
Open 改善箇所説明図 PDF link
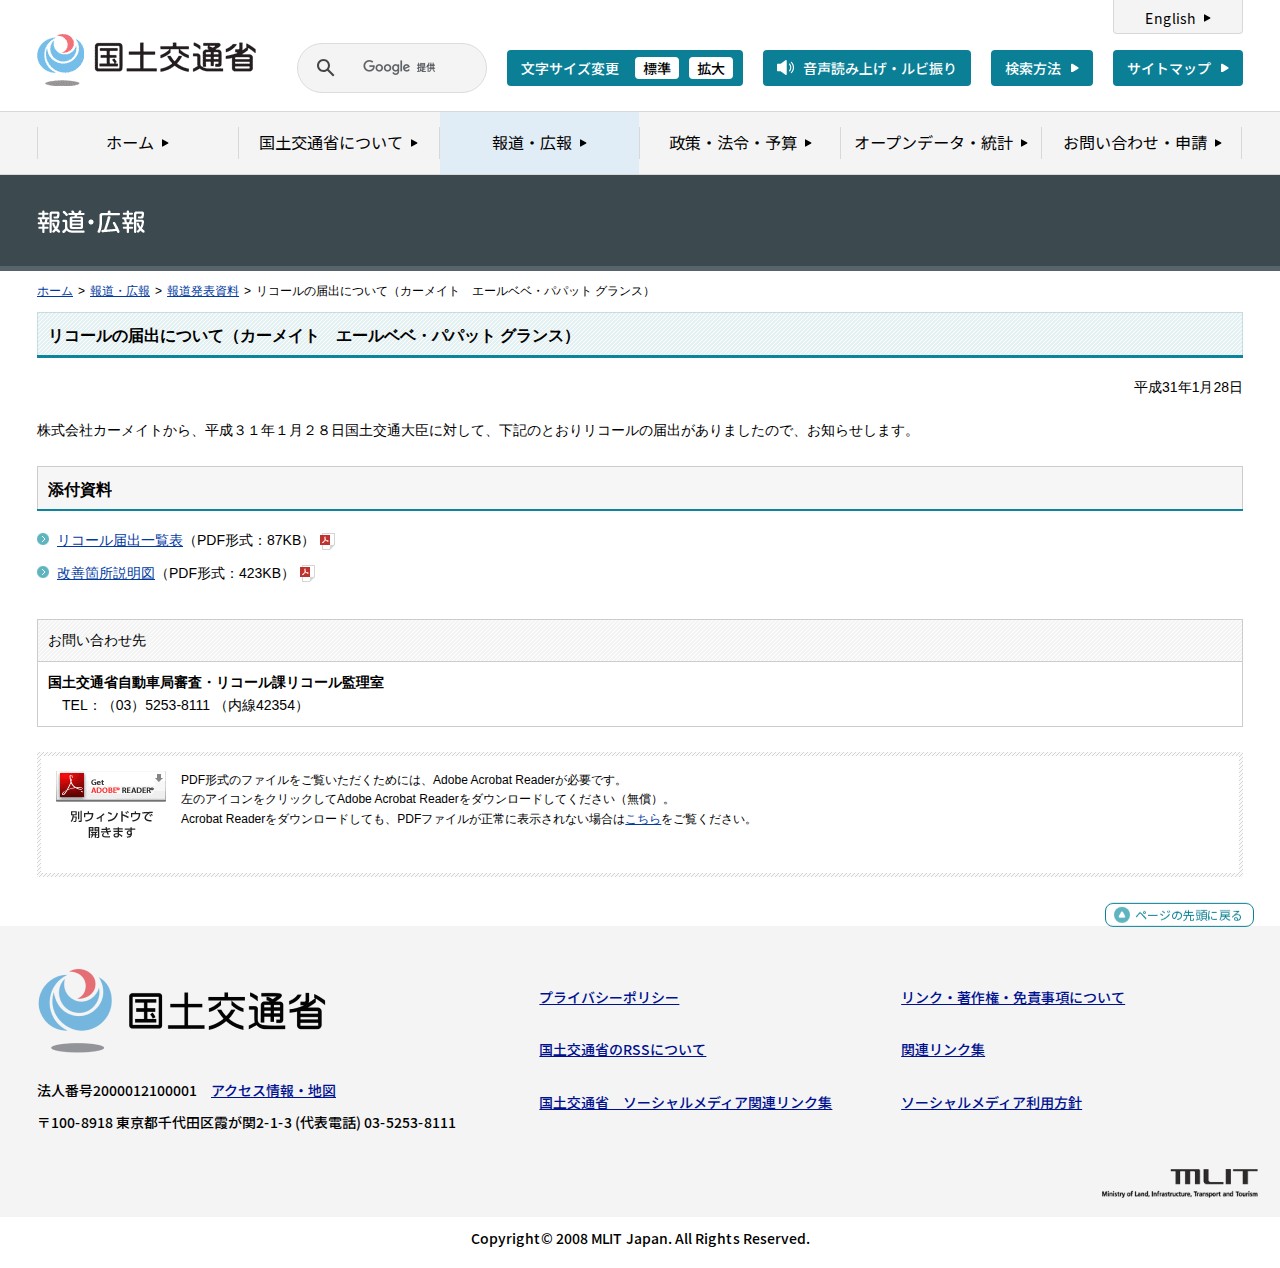click(106, 573)
